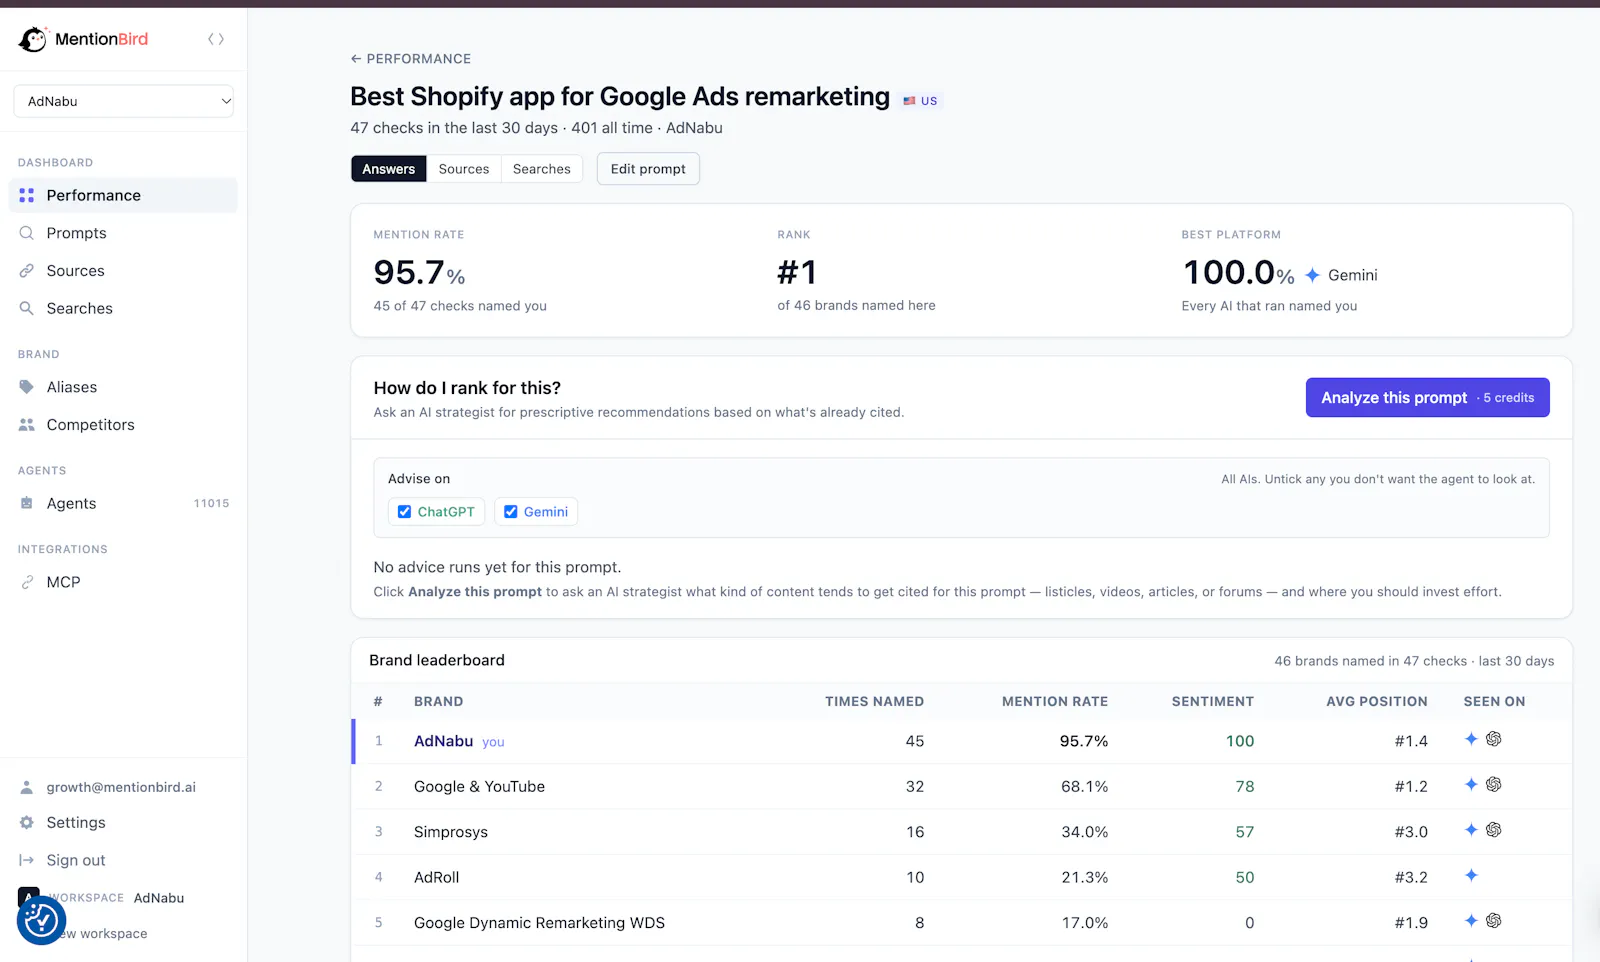
Task: Click the Aliases tag icon
Action: tap(27, 387)
